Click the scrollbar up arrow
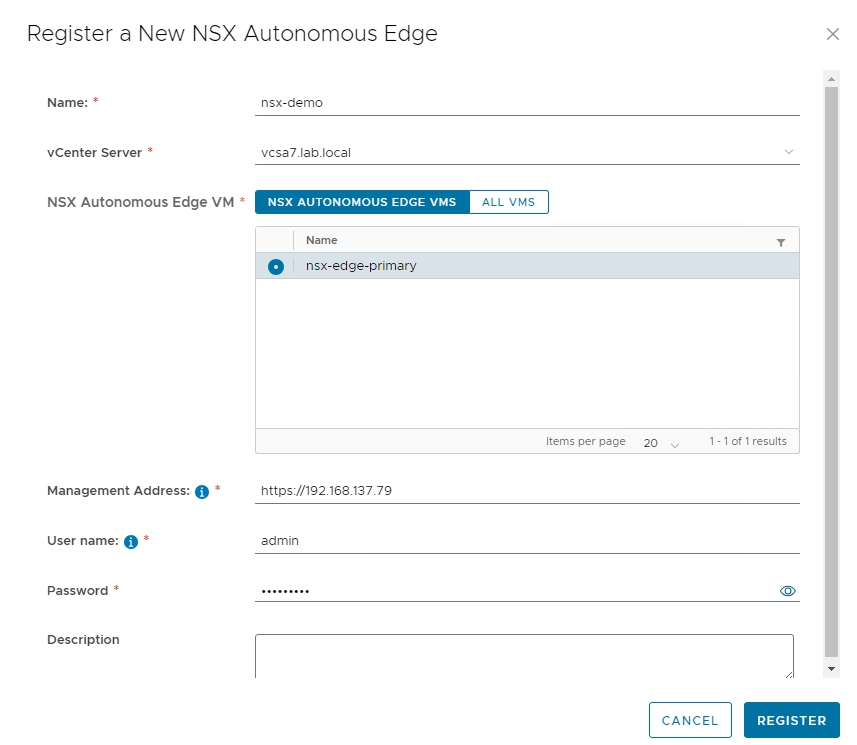This screenshot has width=857, height=745. point(831,78)
